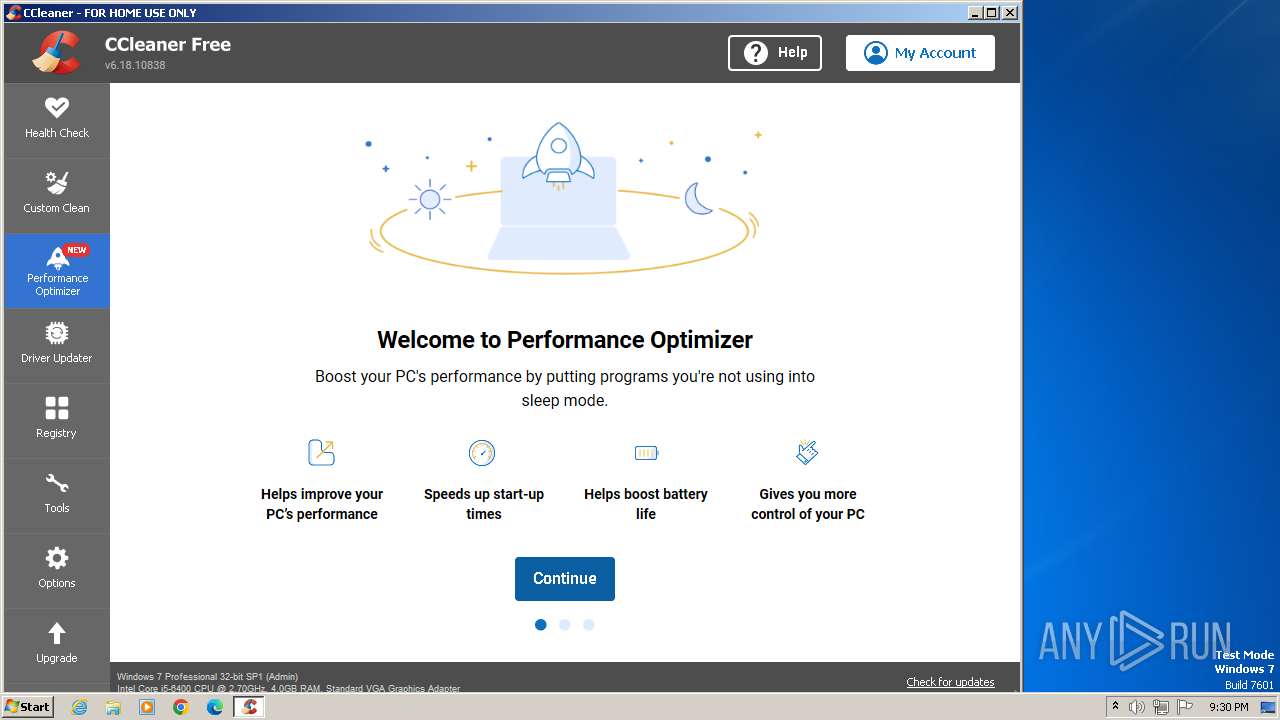Jump to the second onboarding page dot
The width and height of the screenshot is (1280, 720).
click(565, 625)
